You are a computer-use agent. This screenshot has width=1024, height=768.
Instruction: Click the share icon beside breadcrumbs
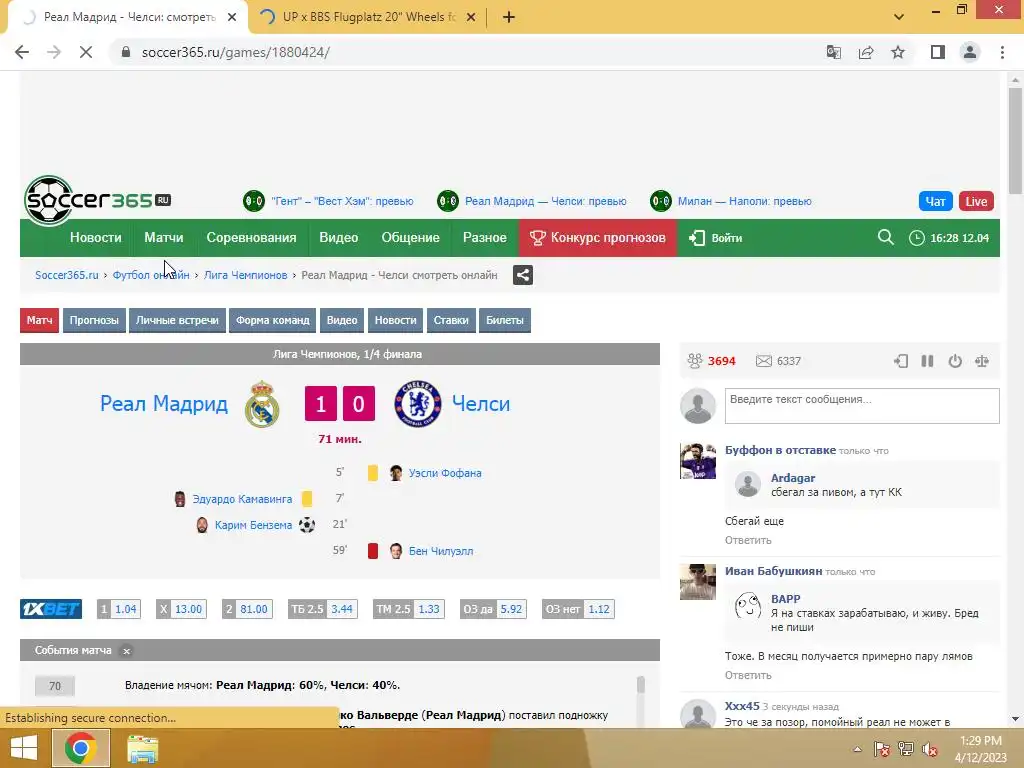pos(522,275)
